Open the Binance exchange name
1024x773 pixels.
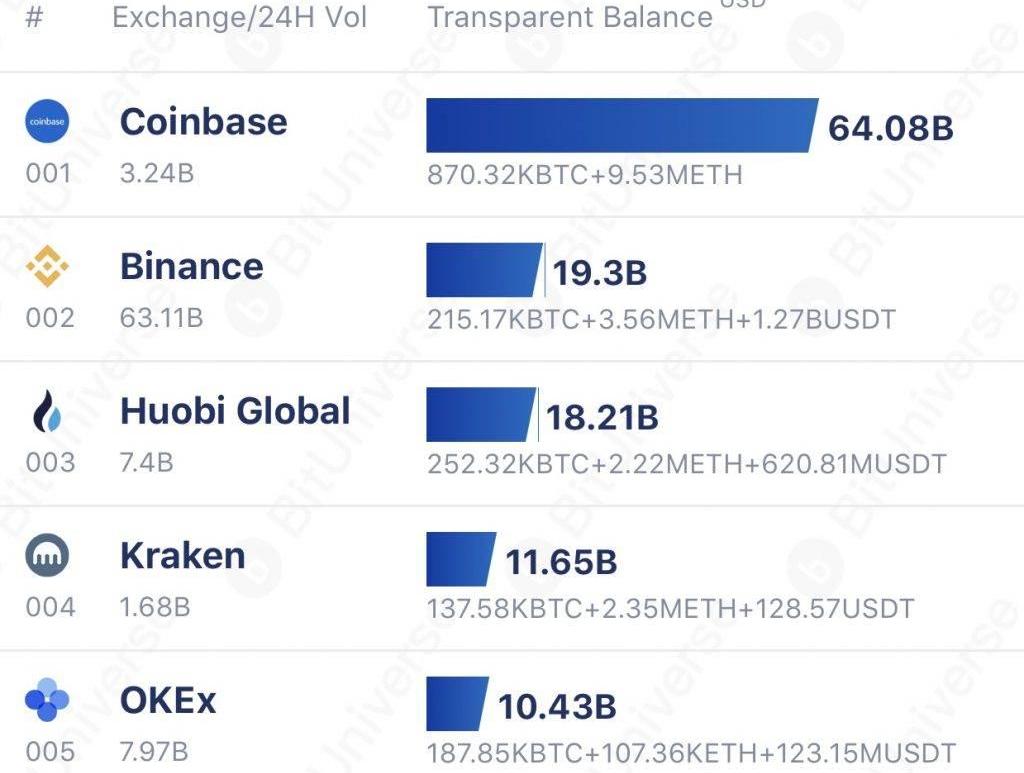(191, 266)
